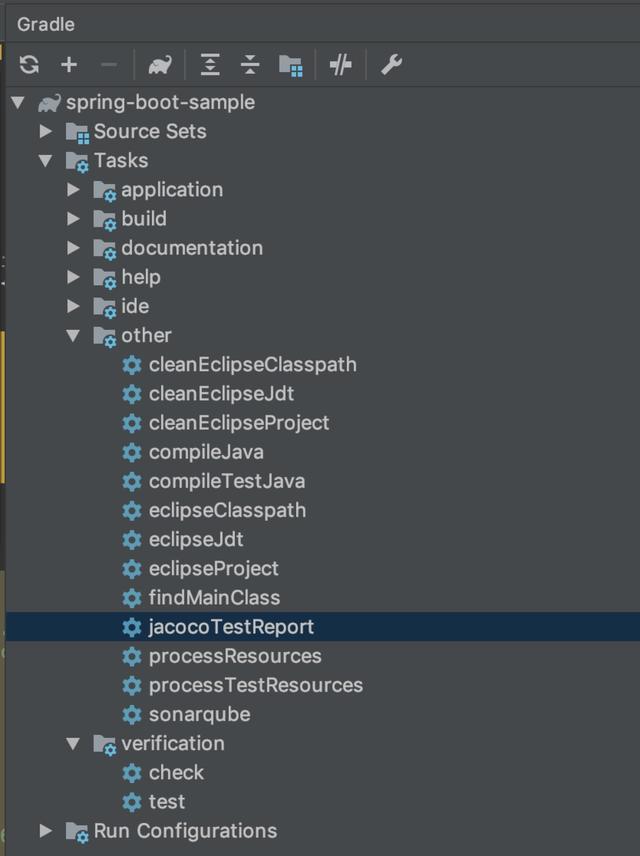Click the Gradle panel title

pyautogui.click(x=46, y=23)
